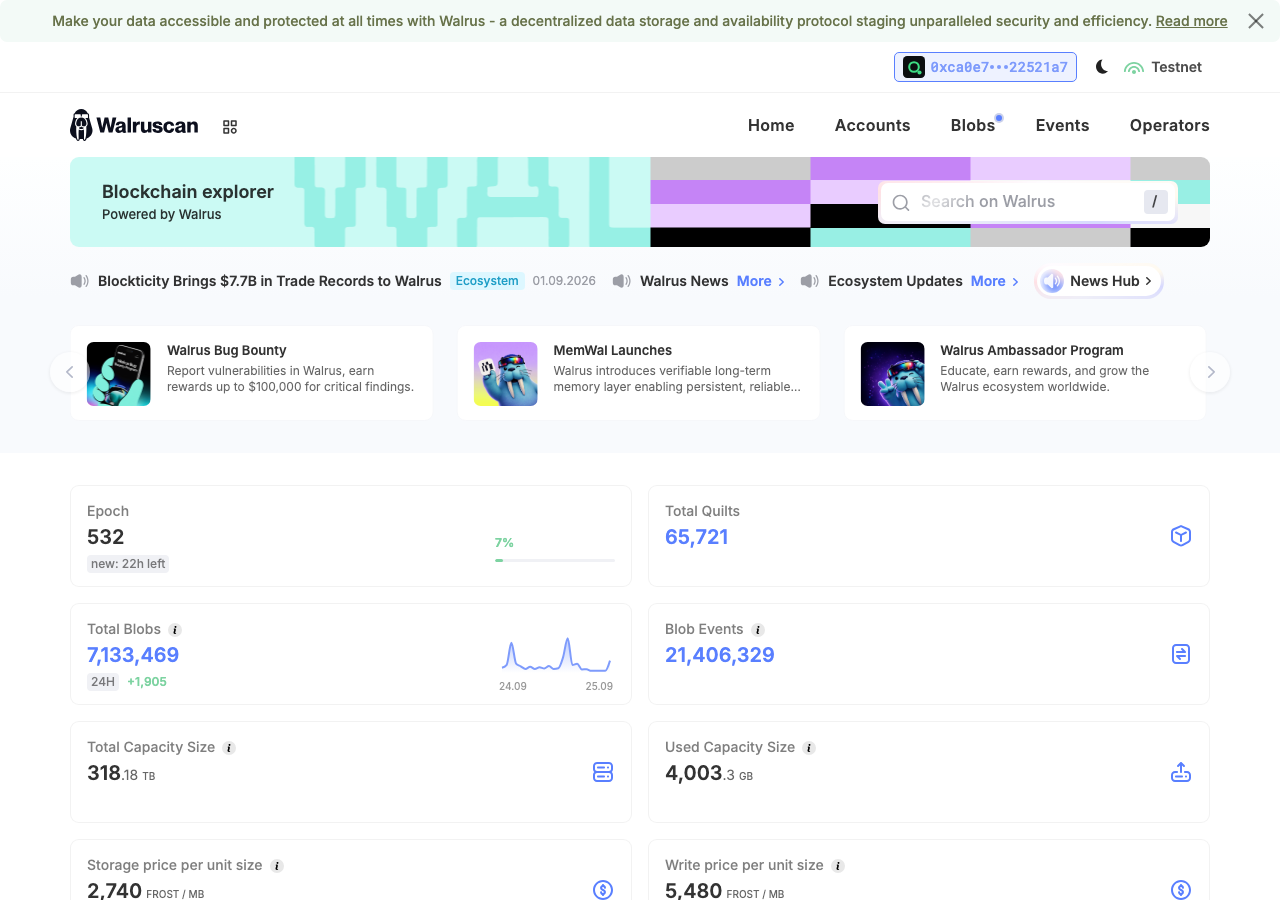Viewport: 1280px width, 900px height.
Task: Expand the News Hub button
Action: coord(1099,281)
